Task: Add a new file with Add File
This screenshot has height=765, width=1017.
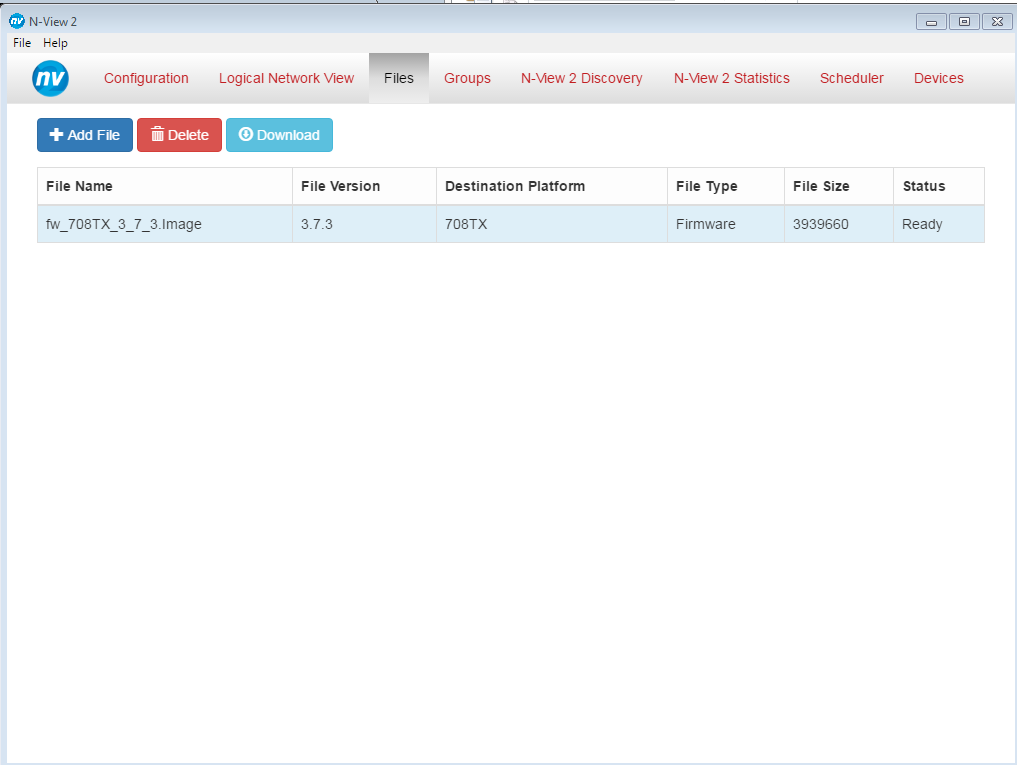Action: click(85, 135)
